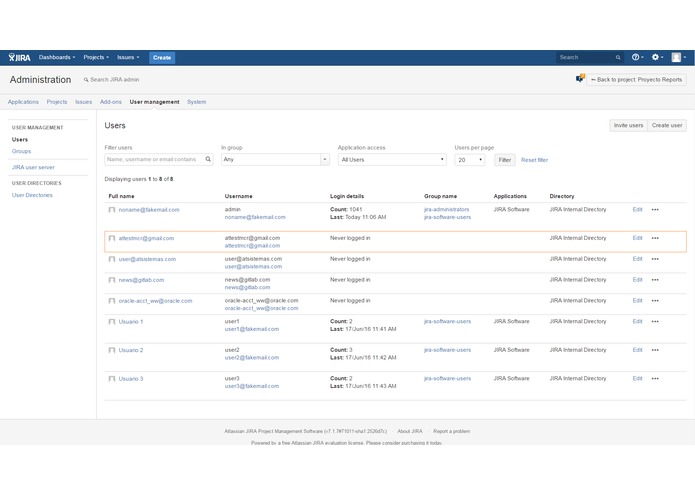Open actions menu for Usuario 2 row
695x494 pixels.
point(655,350)
